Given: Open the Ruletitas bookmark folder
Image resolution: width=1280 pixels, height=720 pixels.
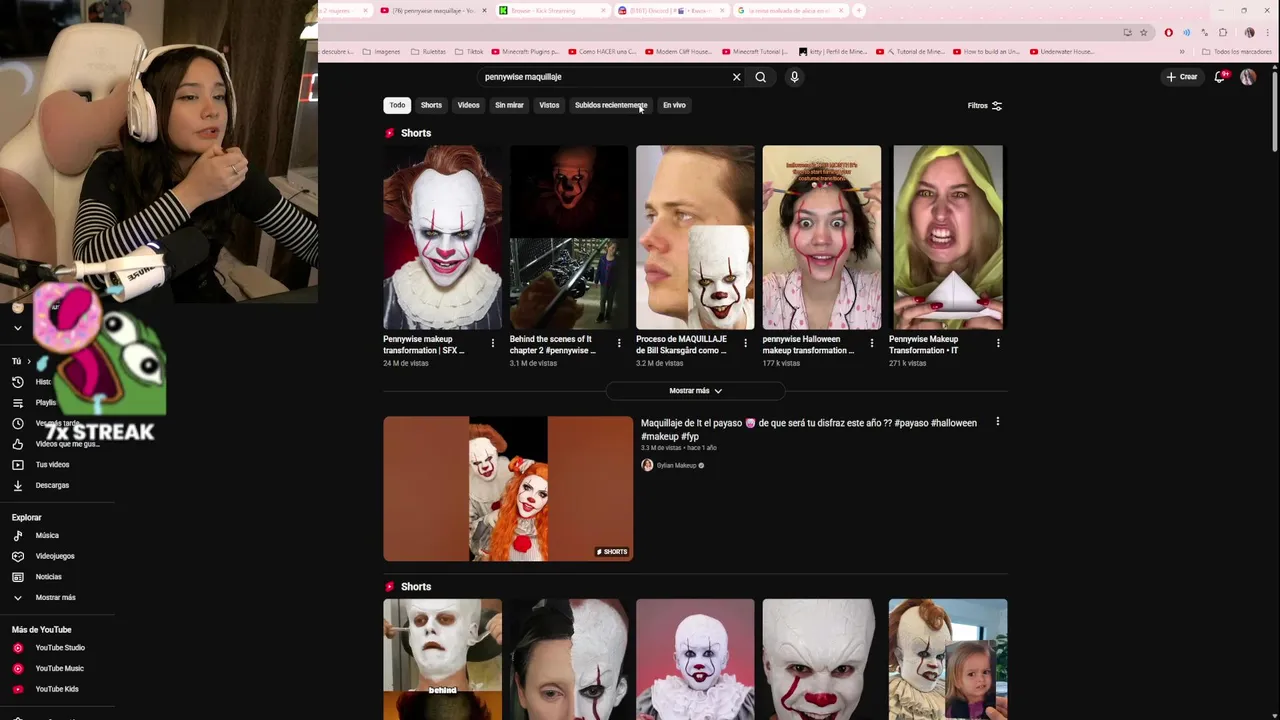Looking at the screenshot, I should click(428, 51).
